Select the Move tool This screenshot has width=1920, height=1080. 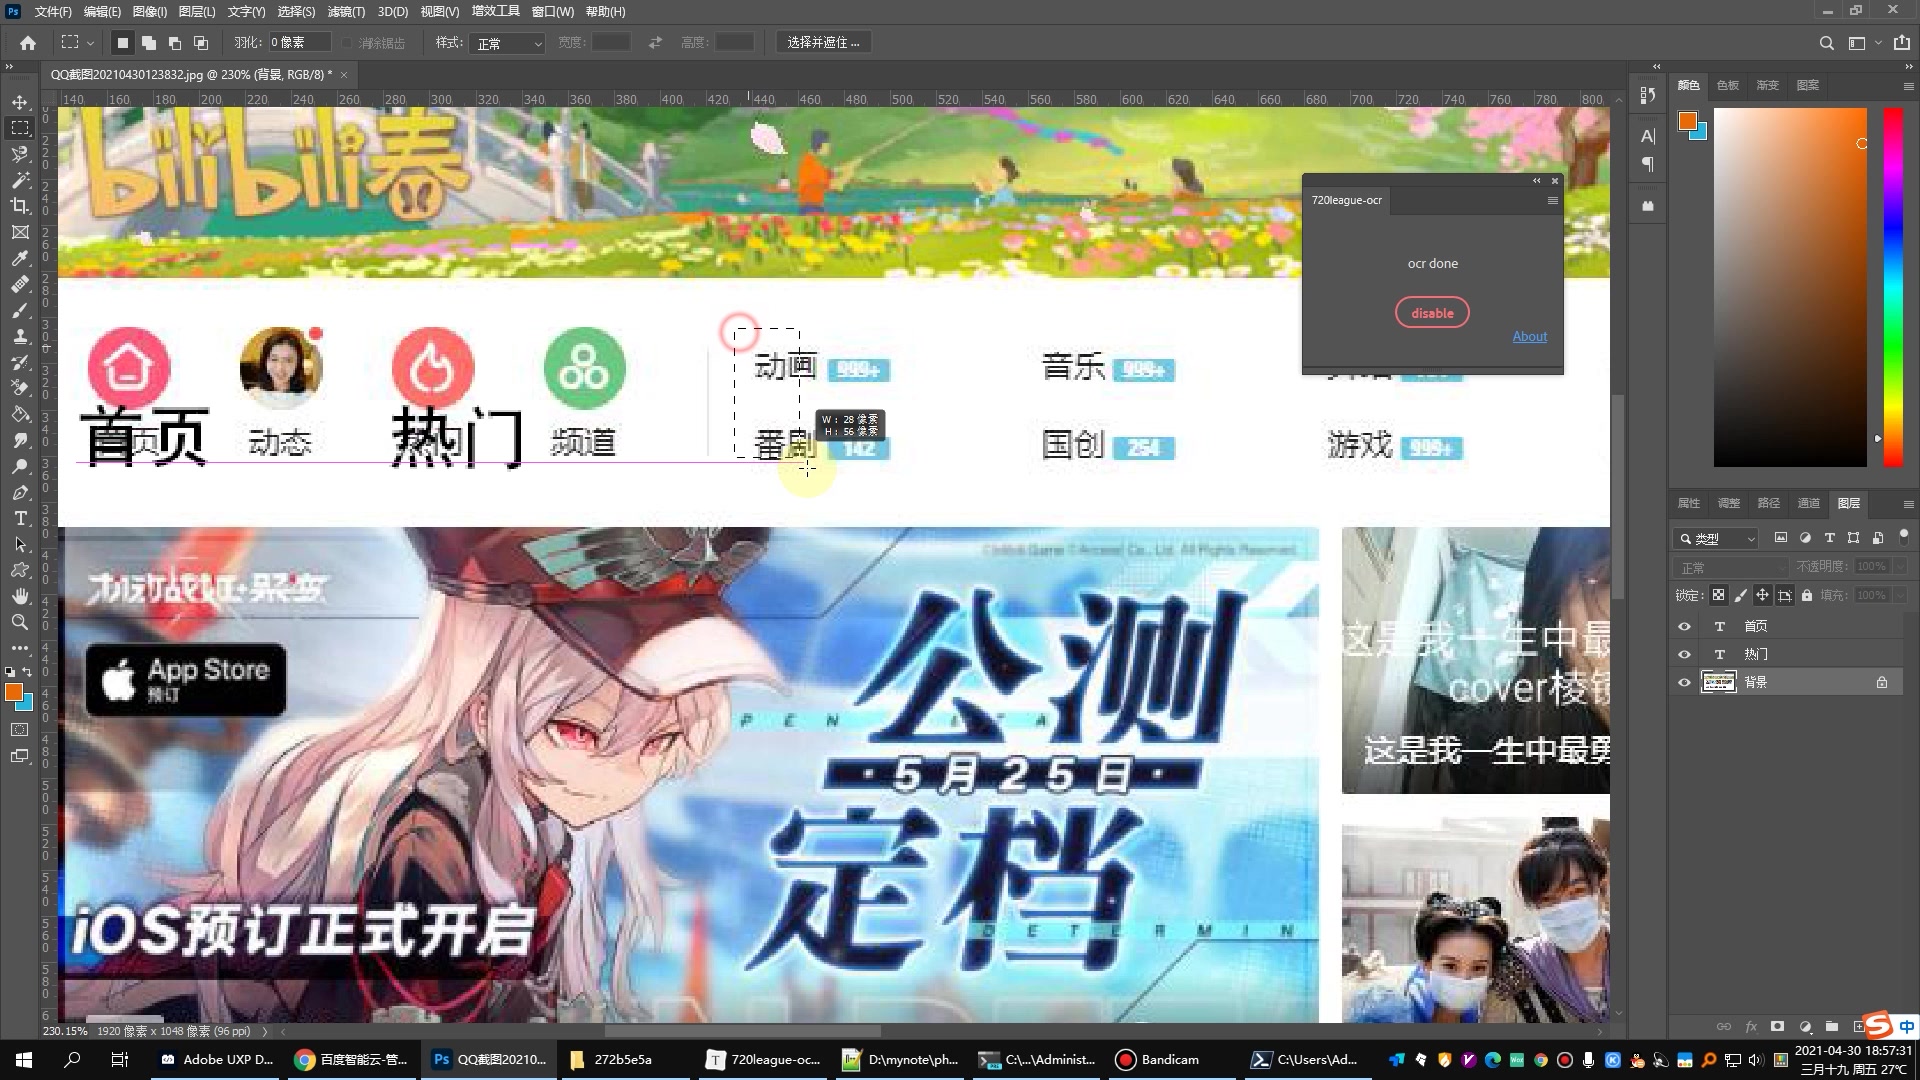[20, 101]
